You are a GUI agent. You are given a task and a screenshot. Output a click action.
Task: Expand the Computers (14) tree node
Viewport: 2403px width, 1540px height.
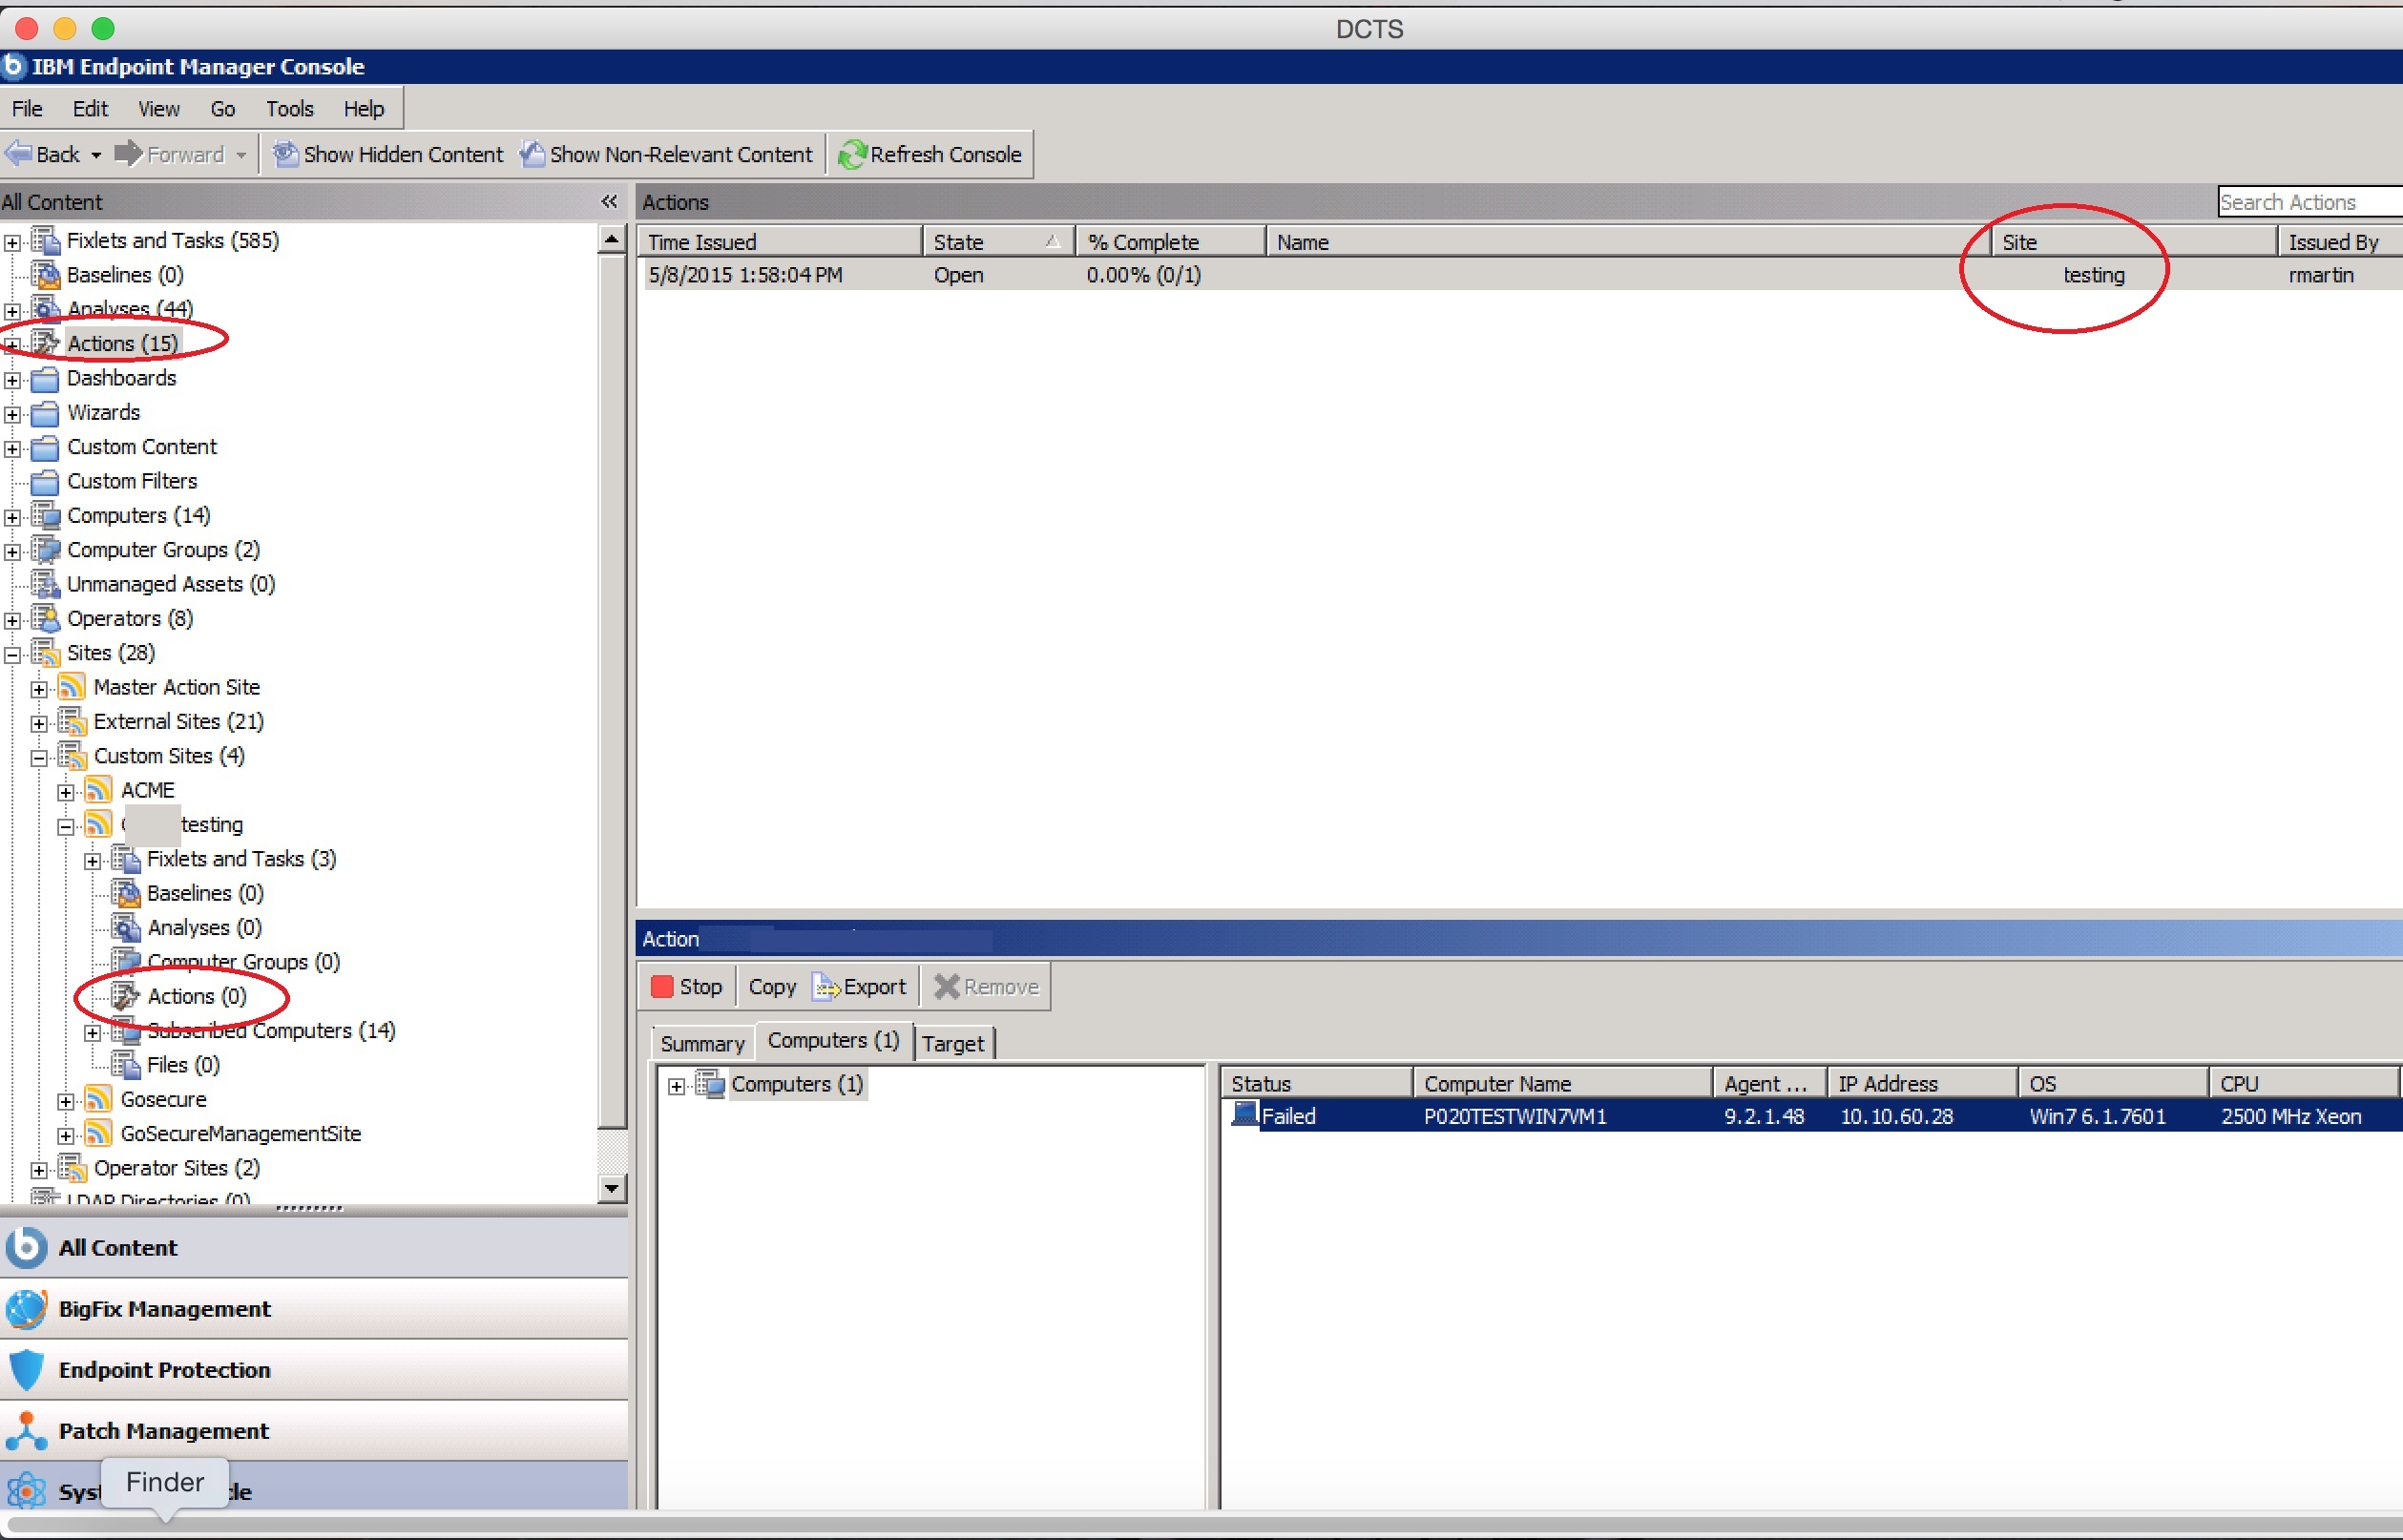(11, 516)
